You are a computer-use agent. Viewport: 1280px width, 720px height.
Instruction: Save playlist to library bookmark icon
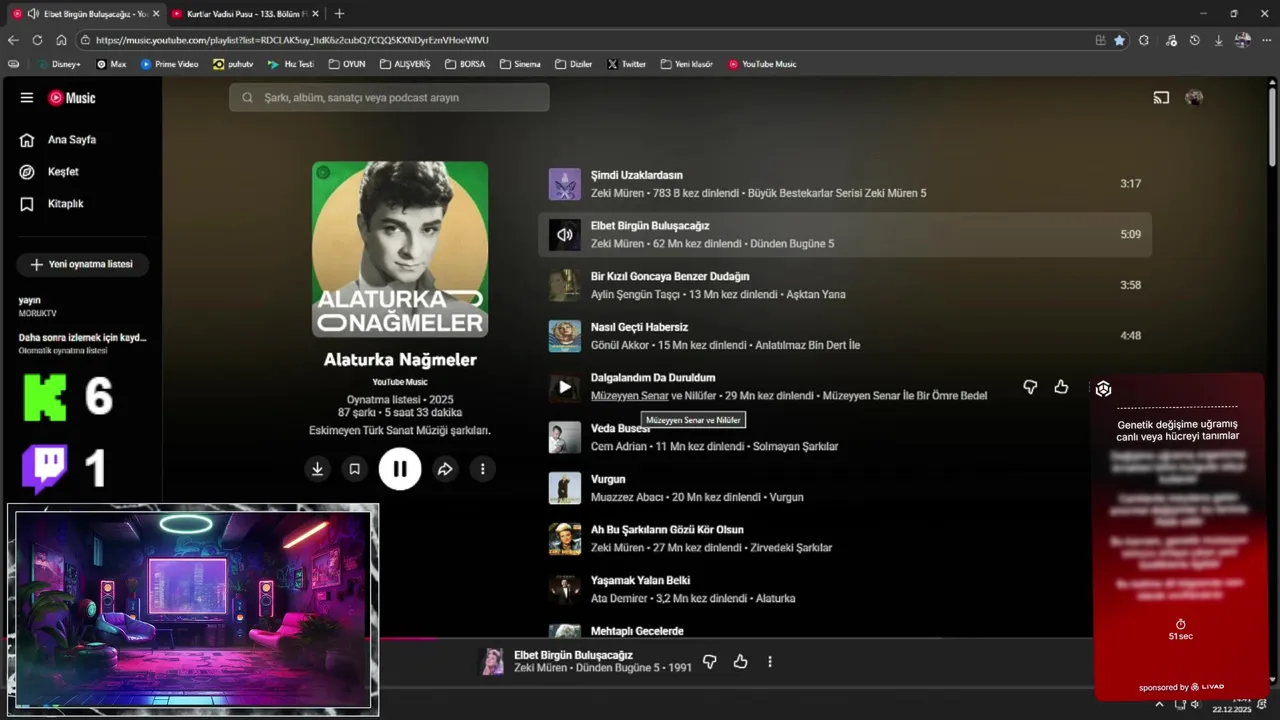(354, 469)
